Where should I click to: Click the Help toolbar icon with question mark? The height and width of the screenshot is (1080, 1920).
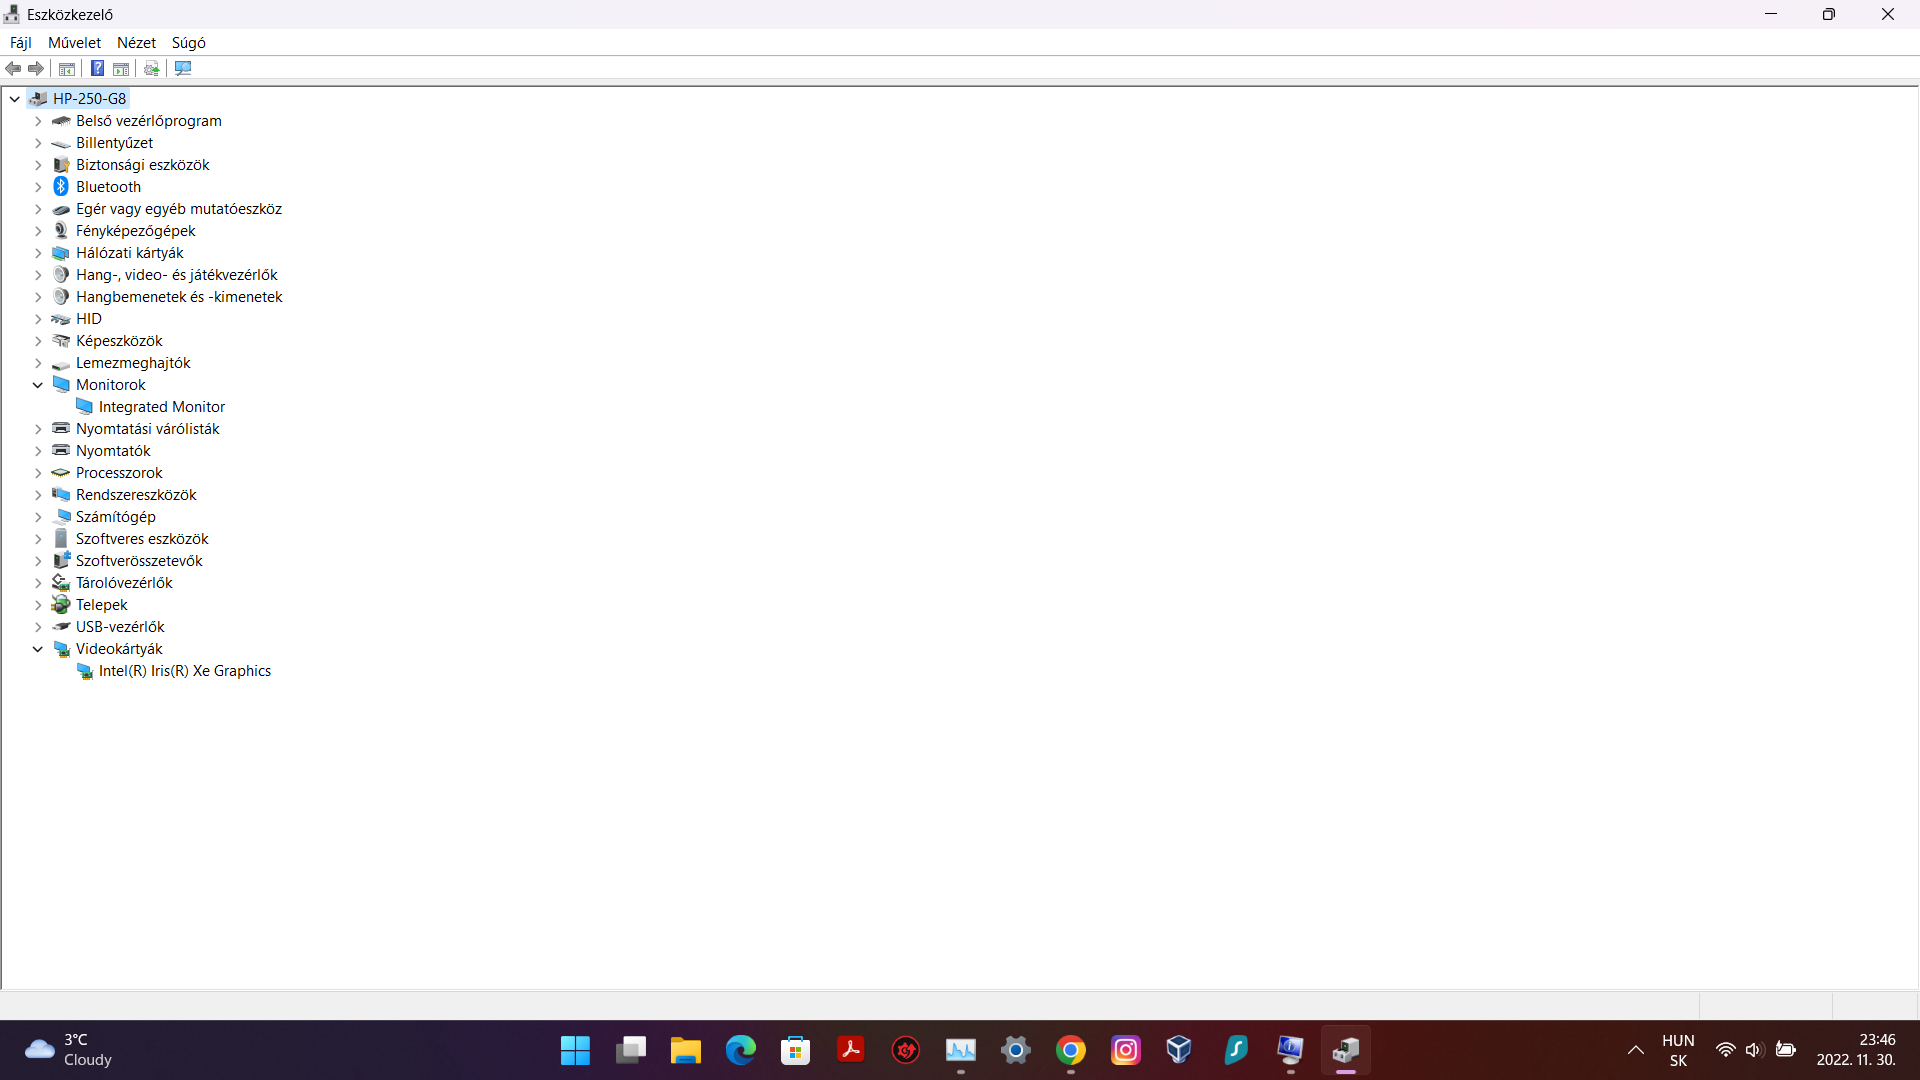[x=97, y=68]
